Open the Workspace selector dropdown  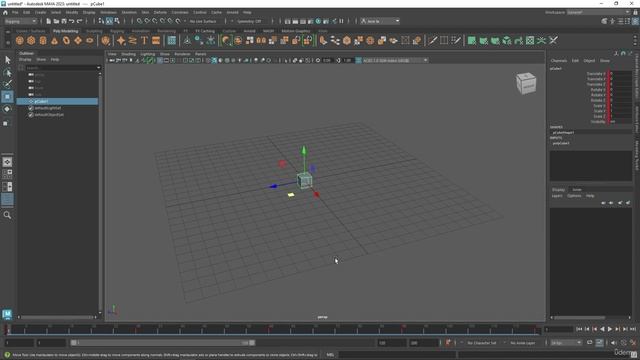(x=598, y=12)
